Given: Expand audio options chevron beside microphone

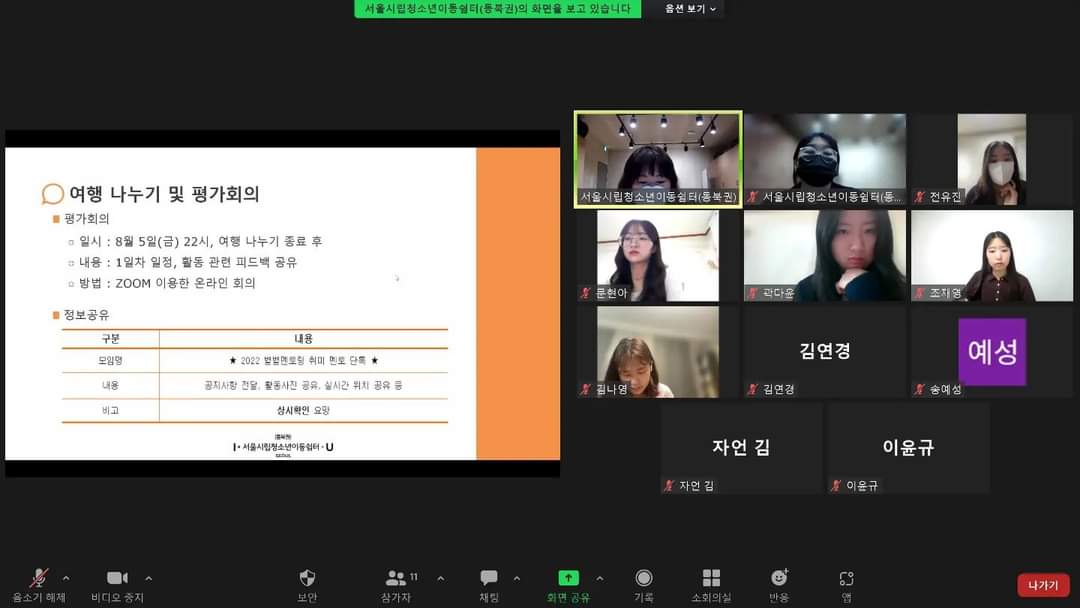Looking at the screenshot, I should (x=66, y=578).
